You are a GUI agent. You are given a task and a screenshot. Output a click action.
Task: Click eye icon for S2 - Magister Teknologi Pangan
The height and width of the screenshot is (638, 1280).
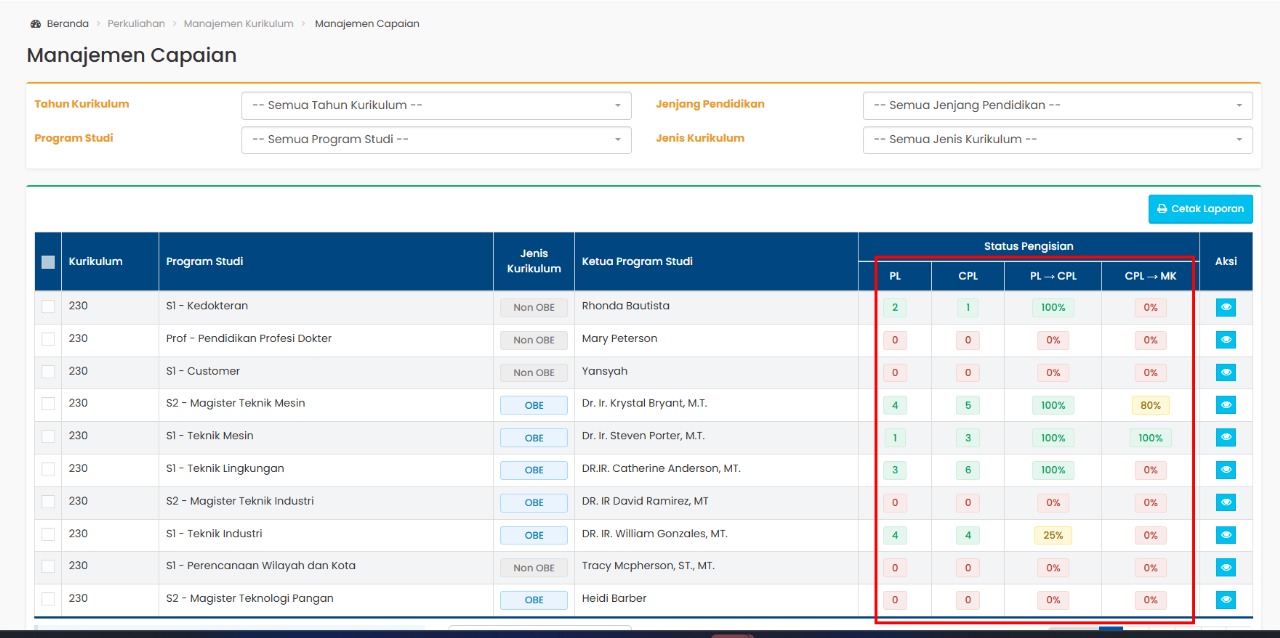[1226, 600]
